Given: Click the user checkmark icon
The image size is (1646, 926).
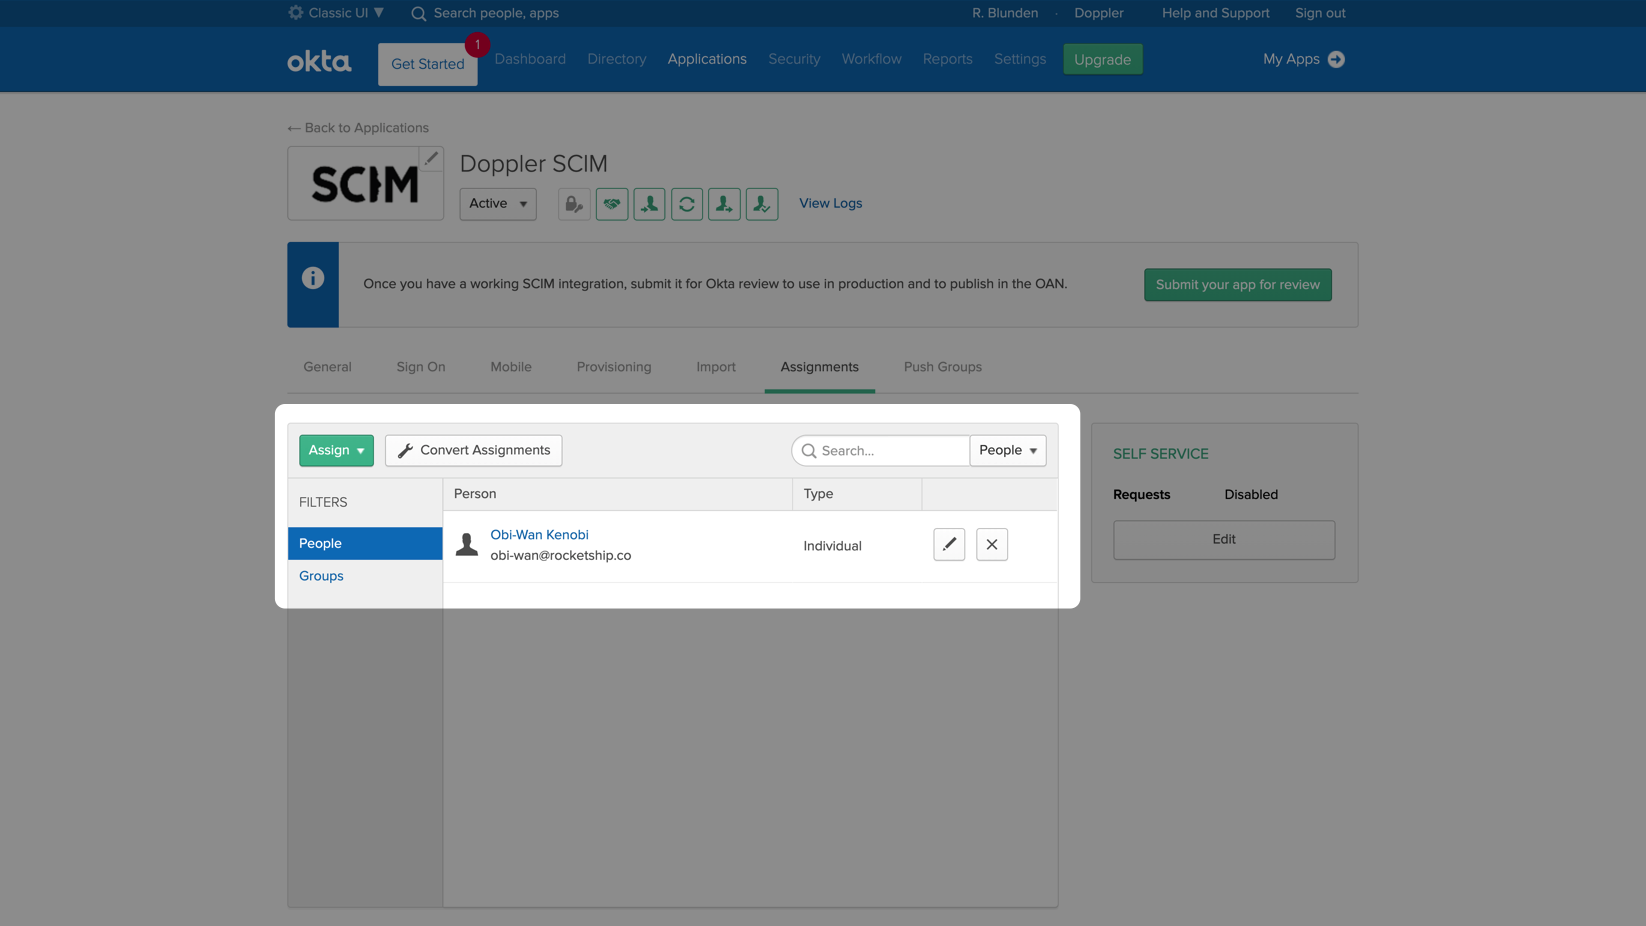Looking at the screenshot, I should pyautogui.click(x=762, y=204).
